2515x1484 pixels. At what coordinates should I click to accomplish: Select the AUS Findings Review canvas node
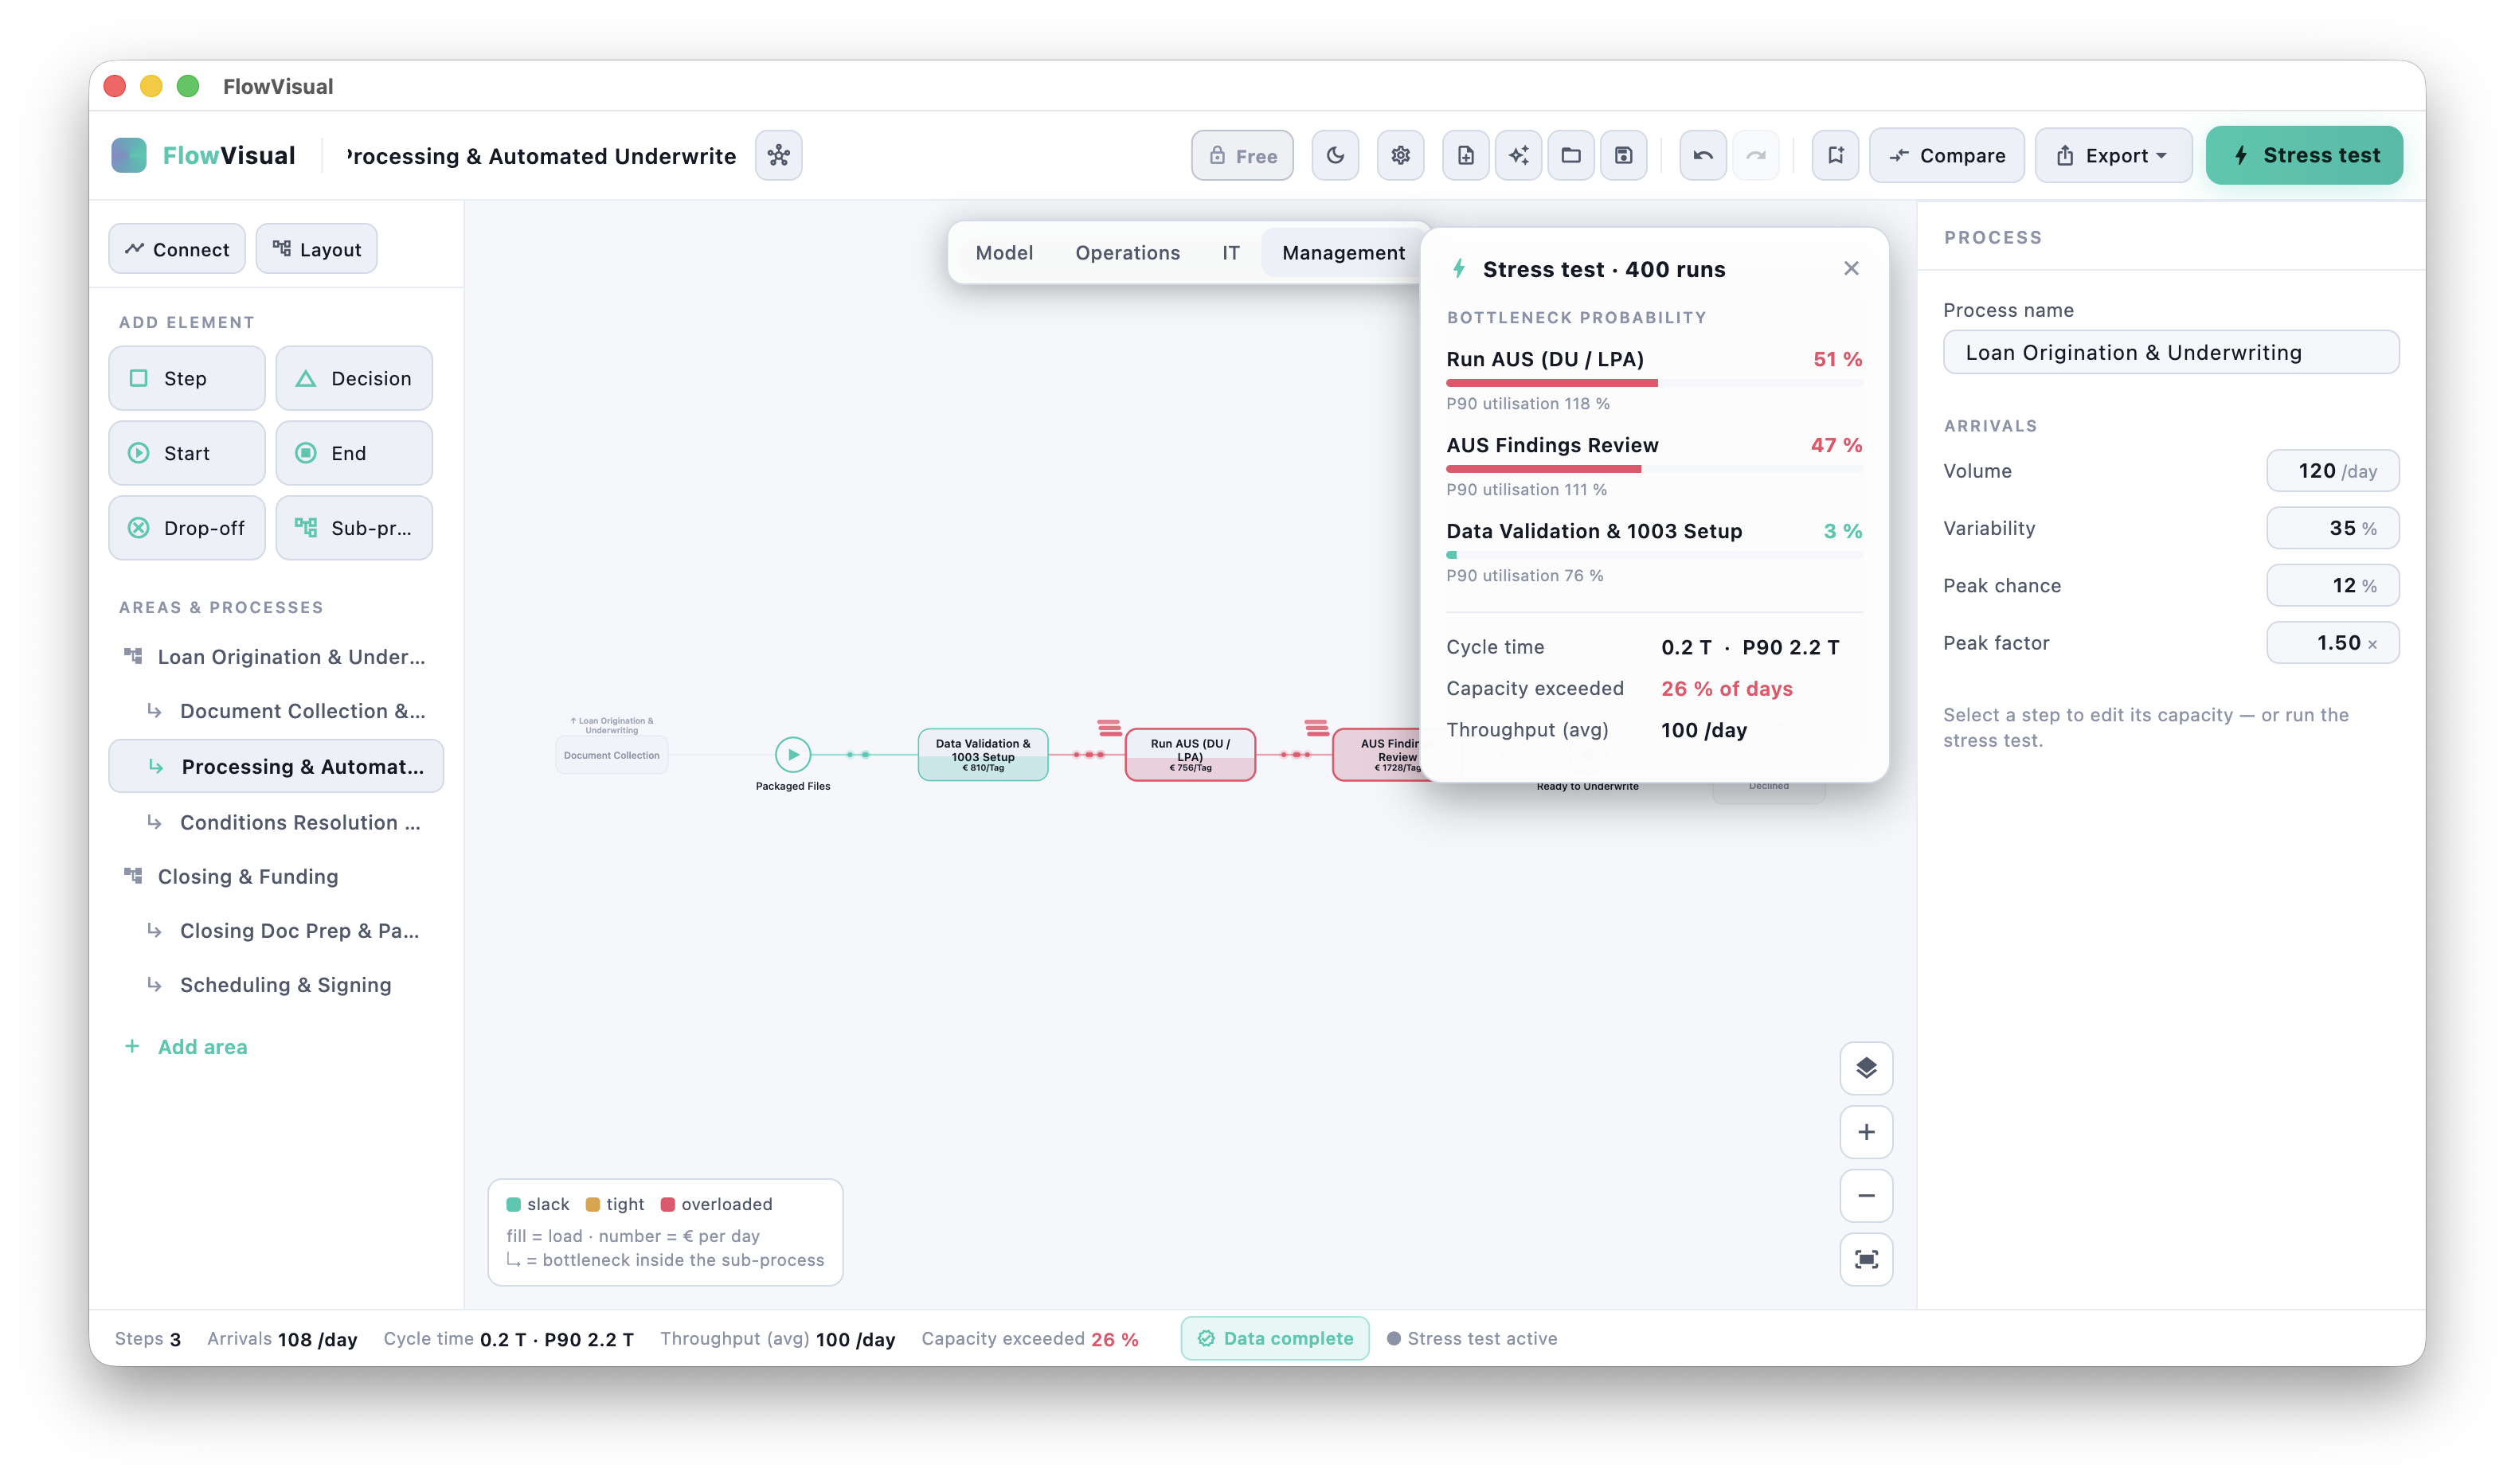tap(1378, 755)
